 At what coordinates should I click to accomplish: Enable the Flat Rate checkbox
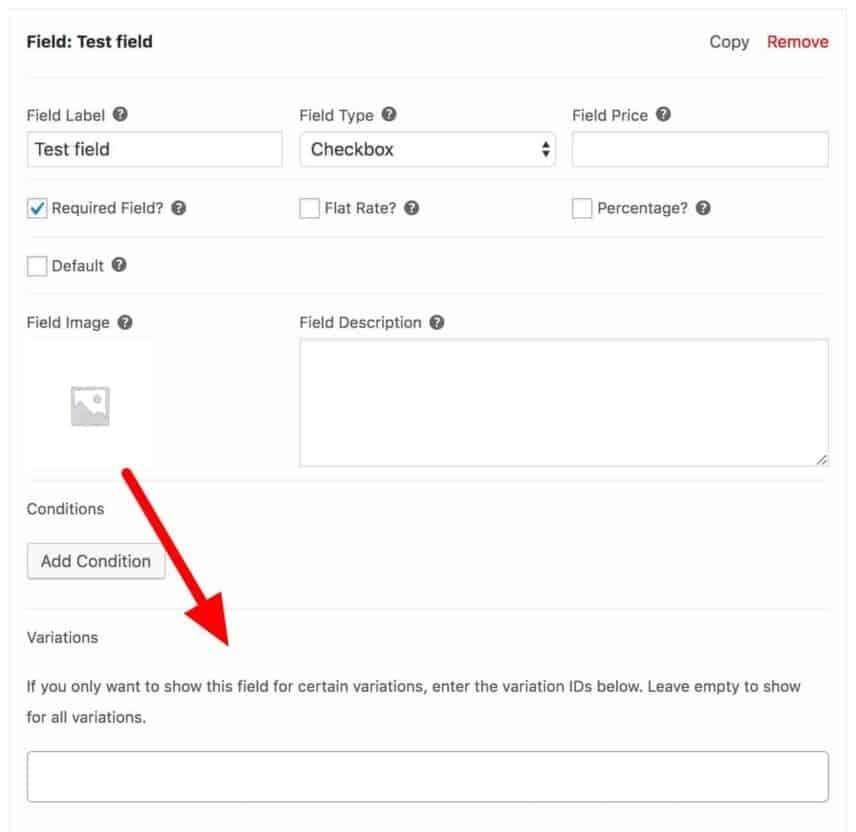[309, 208]
